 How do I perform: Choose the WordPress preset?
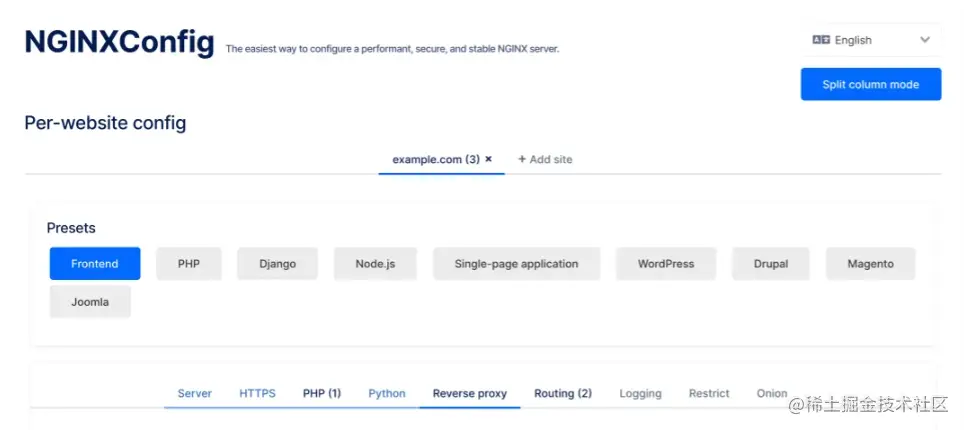[665, 264]
